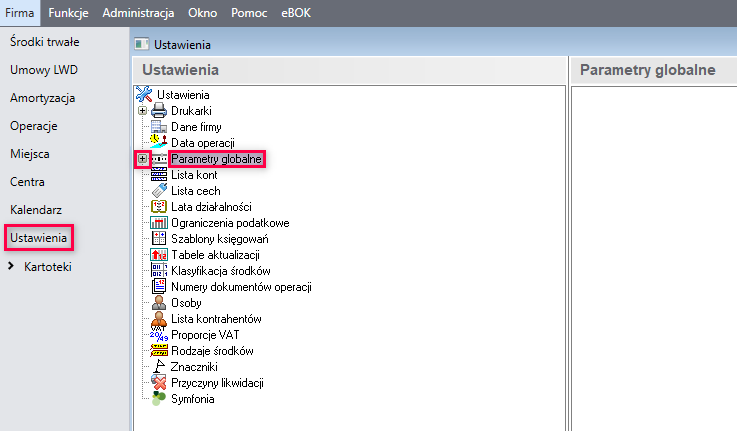Screen dimensions: 737x431
Task: Select Parametry globalne tree item
Action: coord(216,159)
